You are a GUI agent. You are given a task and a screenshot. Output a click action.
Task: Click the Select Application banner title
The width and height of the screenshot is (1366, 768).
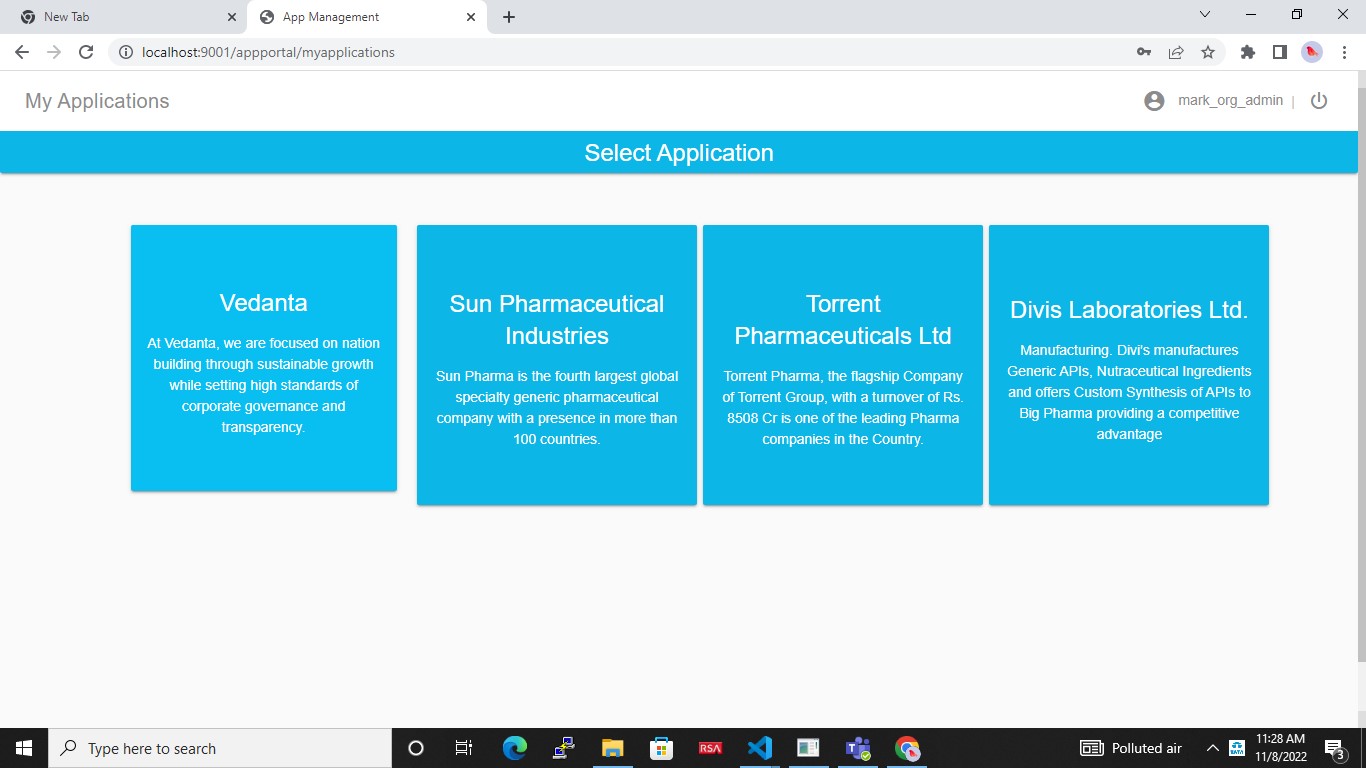(x=679, y=153)
